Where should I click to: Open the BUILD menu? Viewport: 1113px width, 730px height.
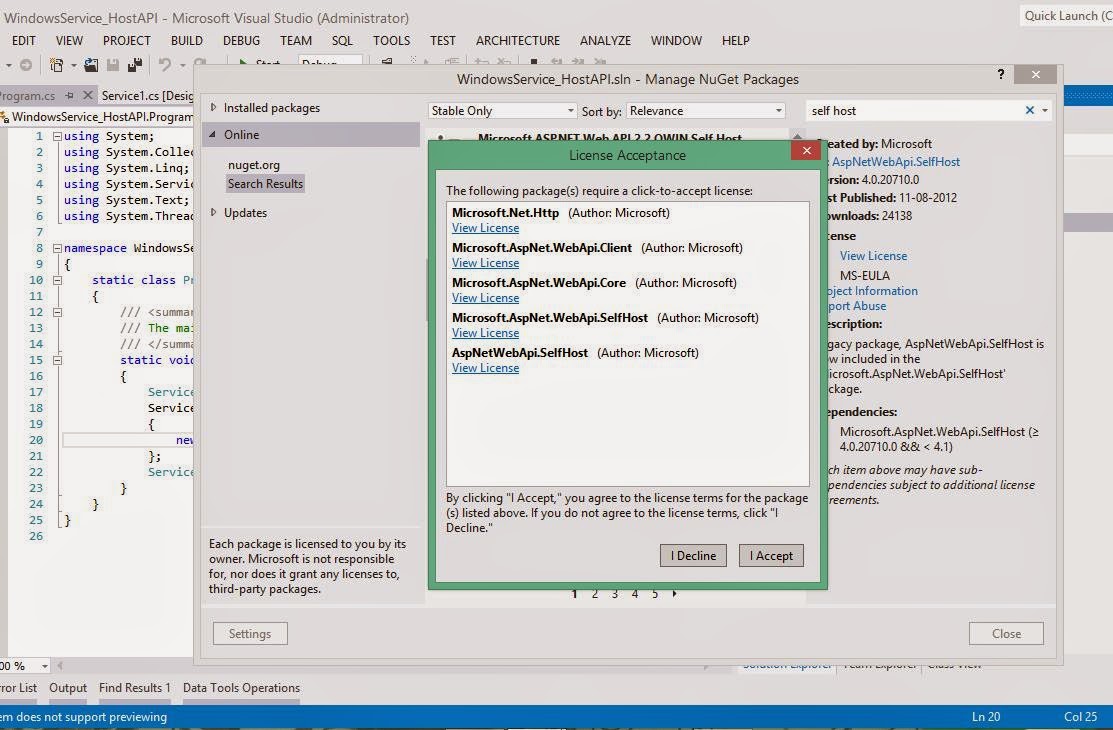(x=187, y=40)
